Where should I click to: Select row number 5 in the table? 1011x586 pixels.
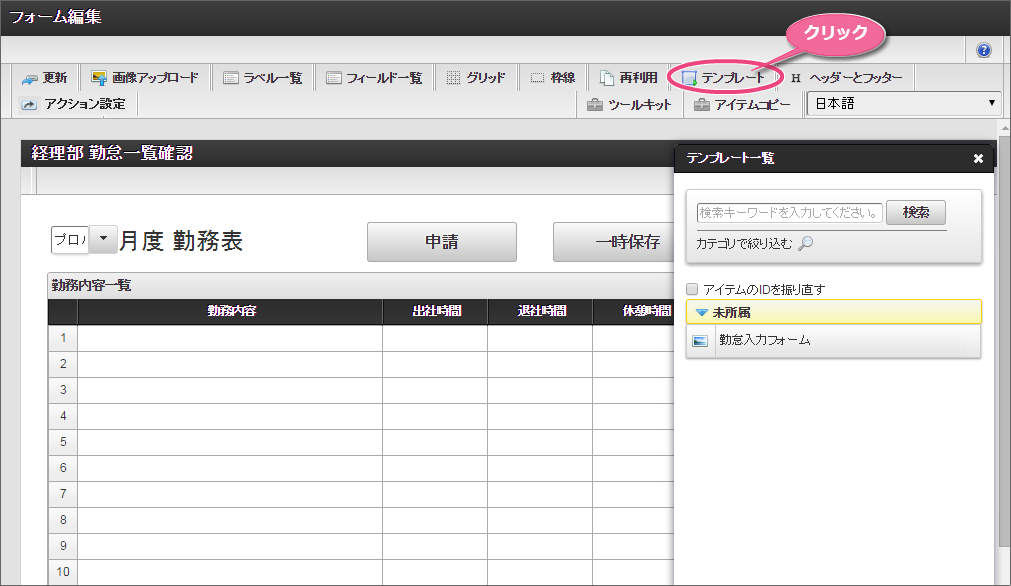tap(63, 442)
